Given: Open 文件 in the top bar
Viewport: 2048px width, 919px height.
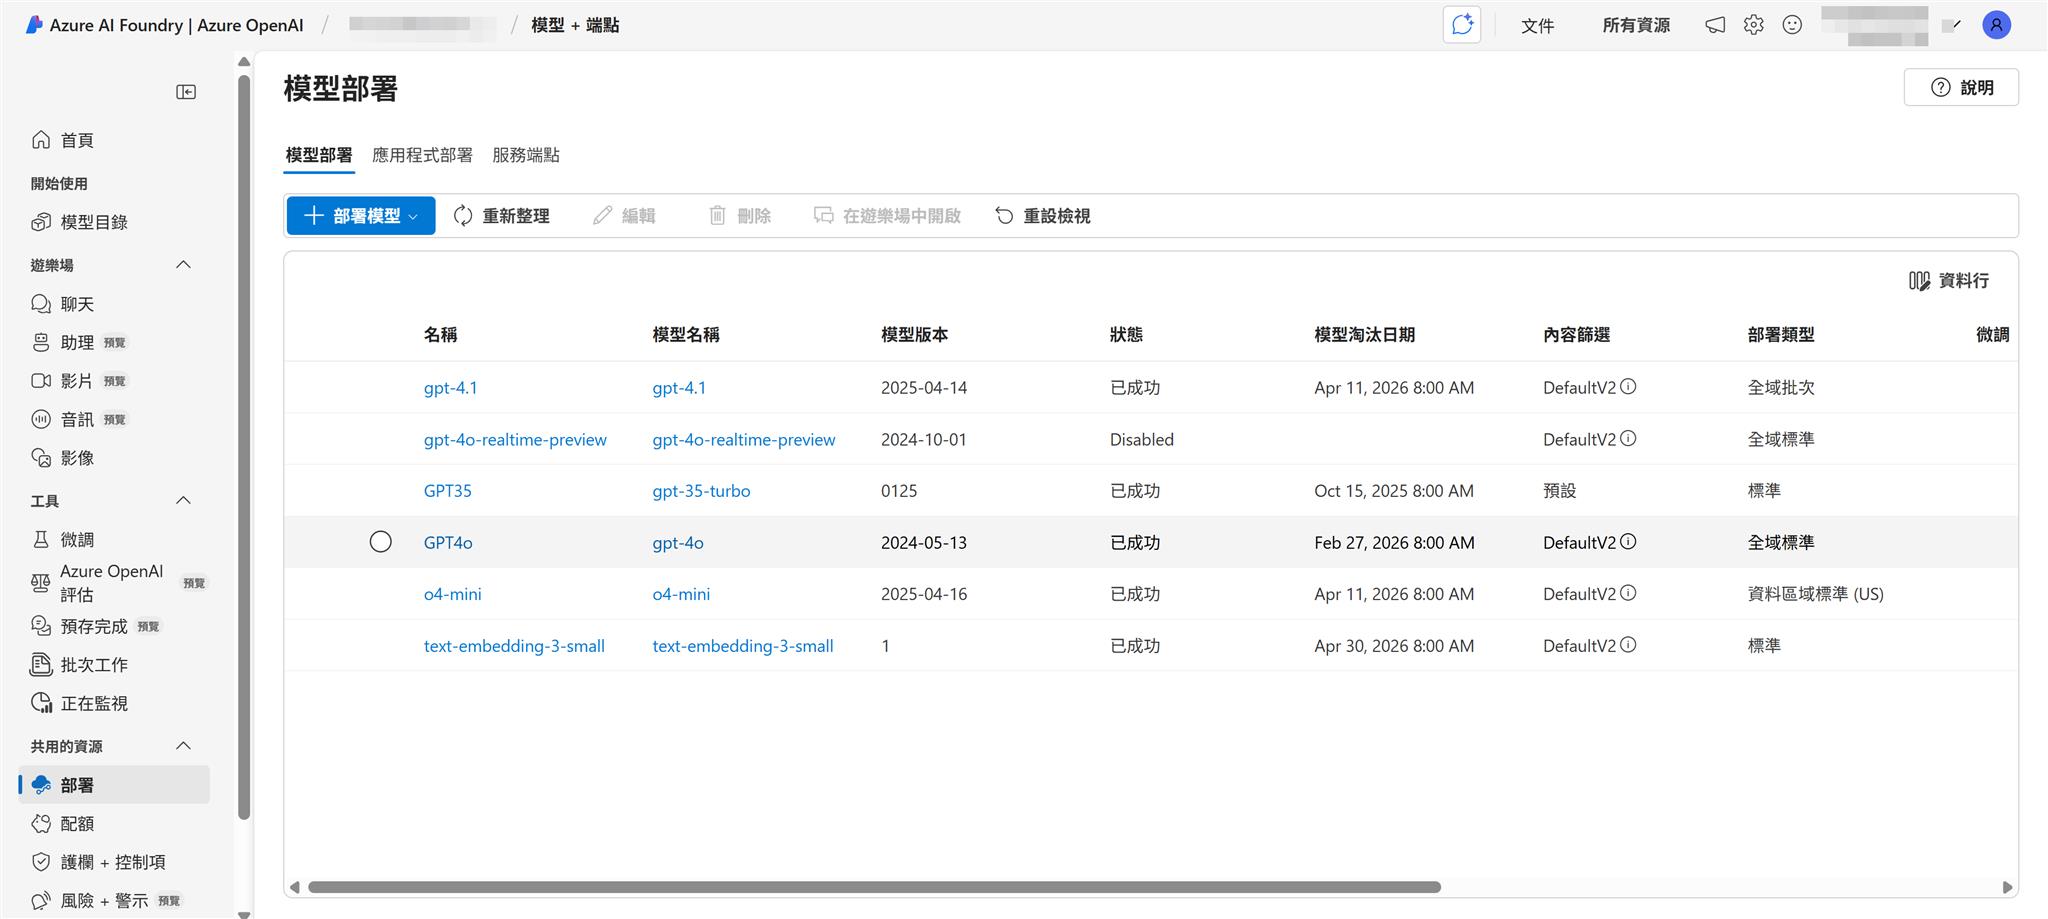Looking at the screenshot, I should click(x=1537, y=25).
